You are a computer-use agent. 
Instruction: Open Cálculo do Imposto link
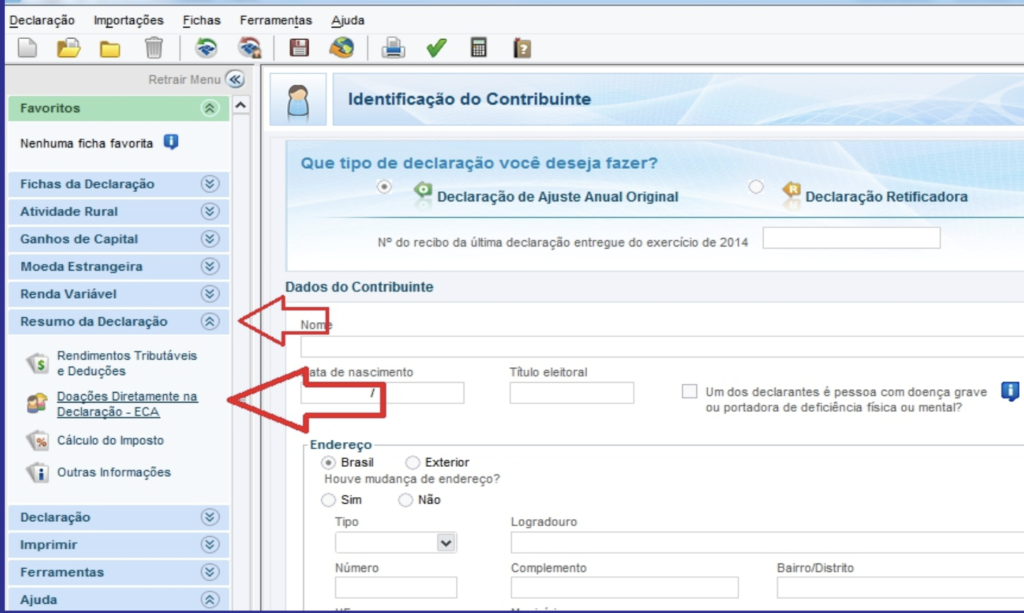[110, 441]
